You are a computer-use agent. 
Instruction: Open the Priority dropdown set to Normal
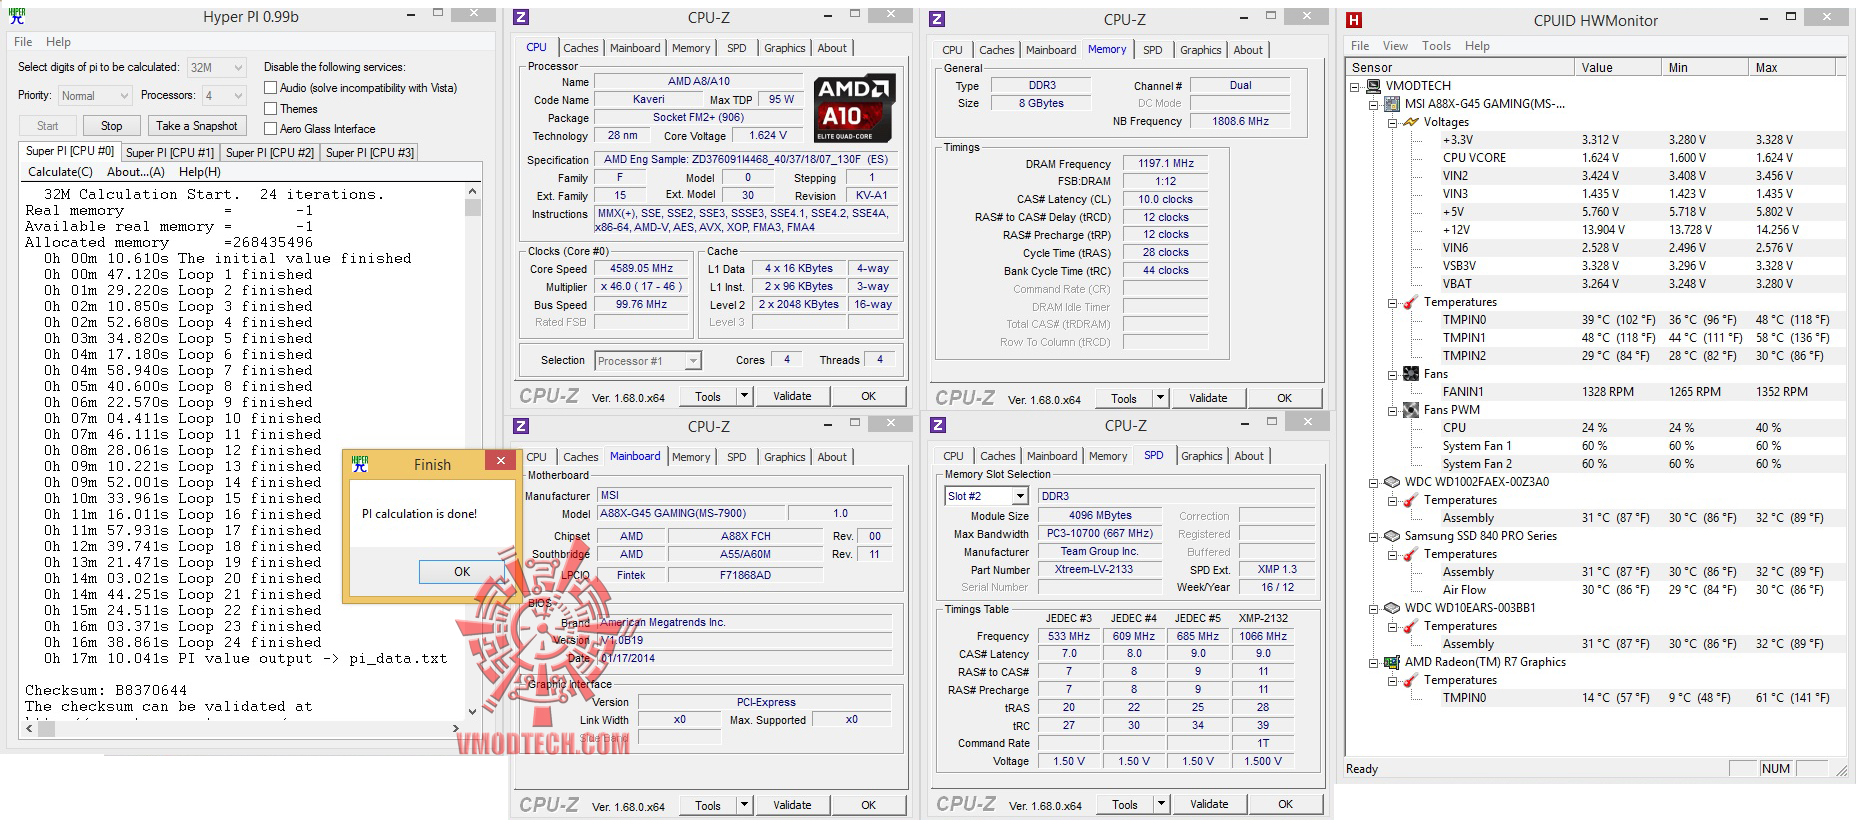pos(94,96)
